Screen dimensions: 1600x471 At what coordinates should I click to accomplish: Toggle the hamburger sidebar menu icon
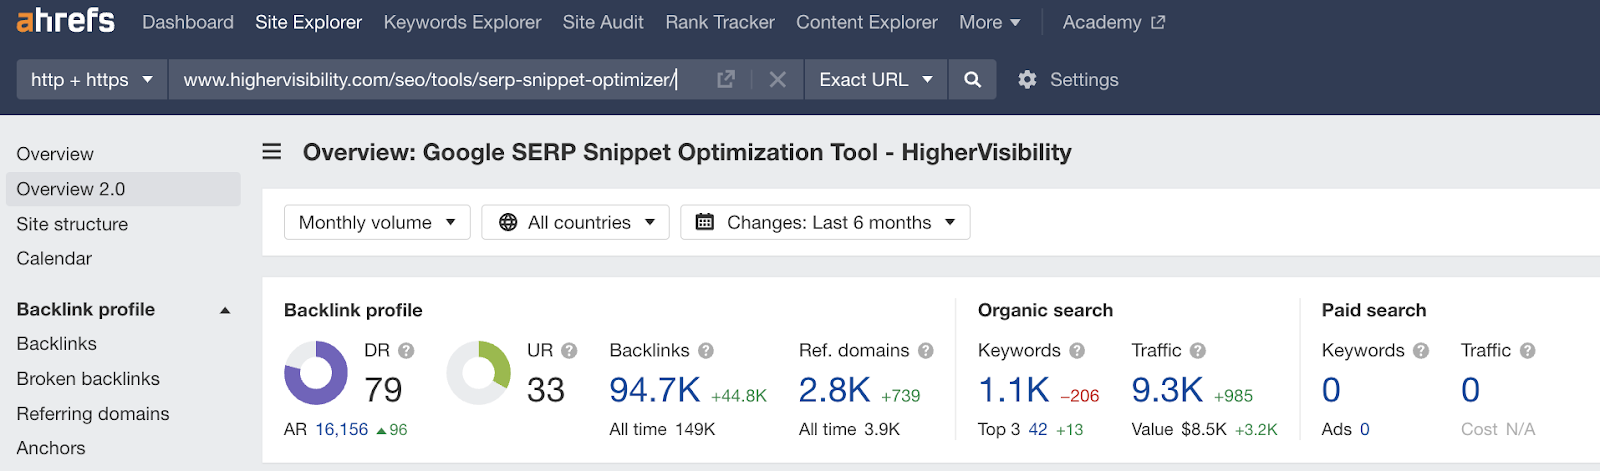click(272, 152)
